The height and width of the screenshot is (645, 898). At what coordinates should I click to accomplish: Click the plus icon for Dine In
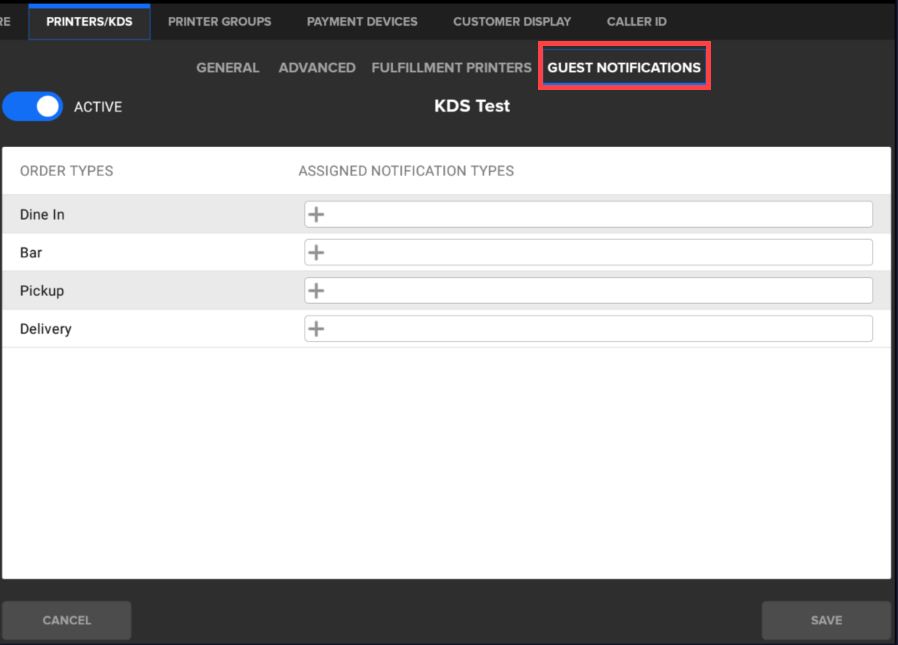click(x=316, y=214)
